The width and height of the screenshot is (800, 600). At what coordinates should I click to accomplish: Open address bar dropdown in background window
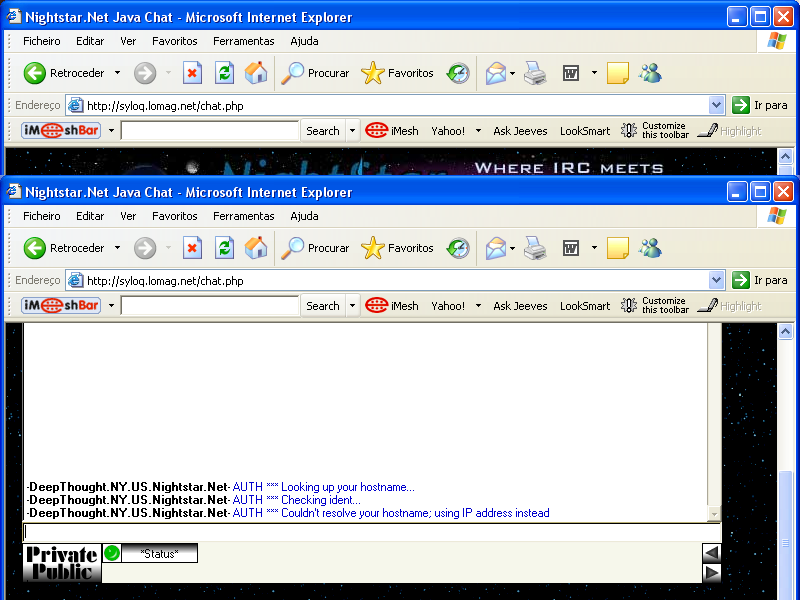(716, 105)
